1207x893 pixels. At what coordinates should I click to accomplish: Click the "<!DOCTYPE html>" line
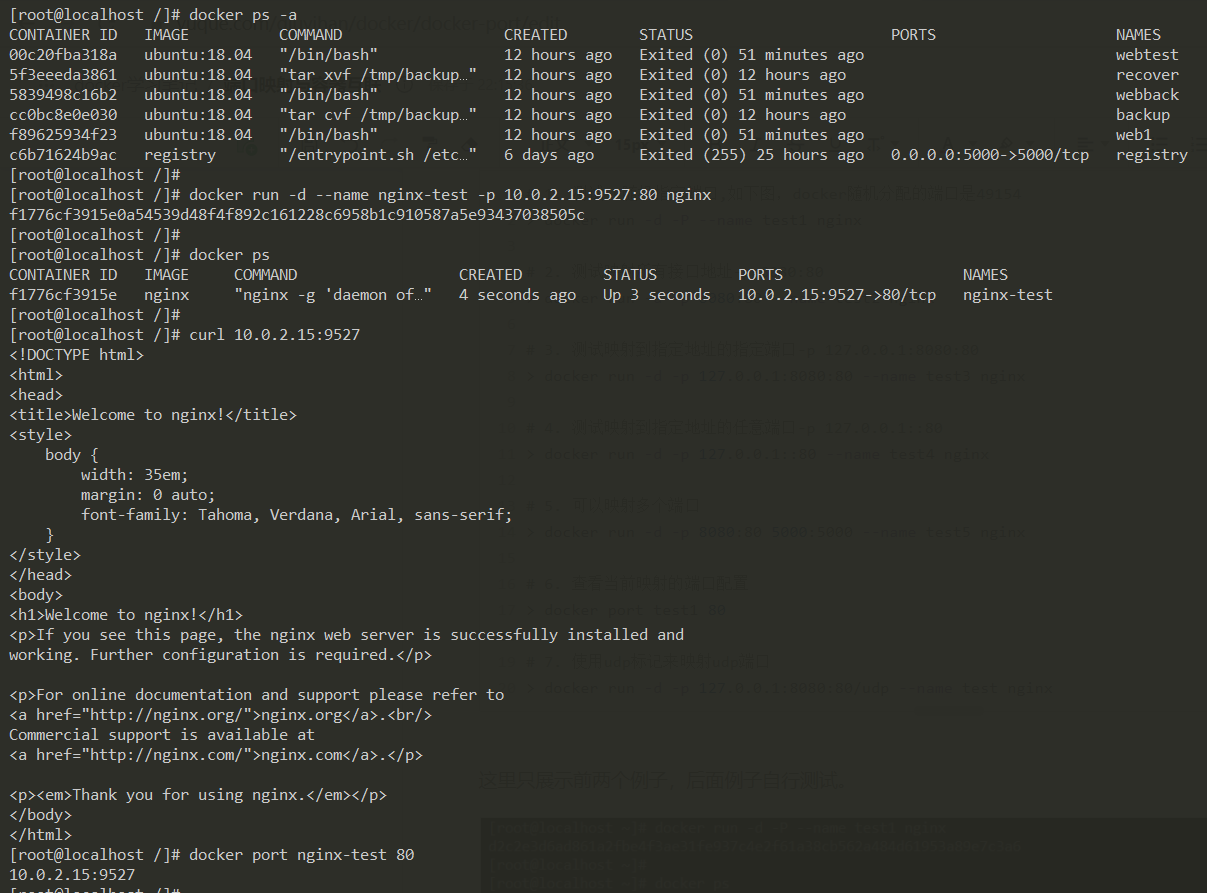76,355
